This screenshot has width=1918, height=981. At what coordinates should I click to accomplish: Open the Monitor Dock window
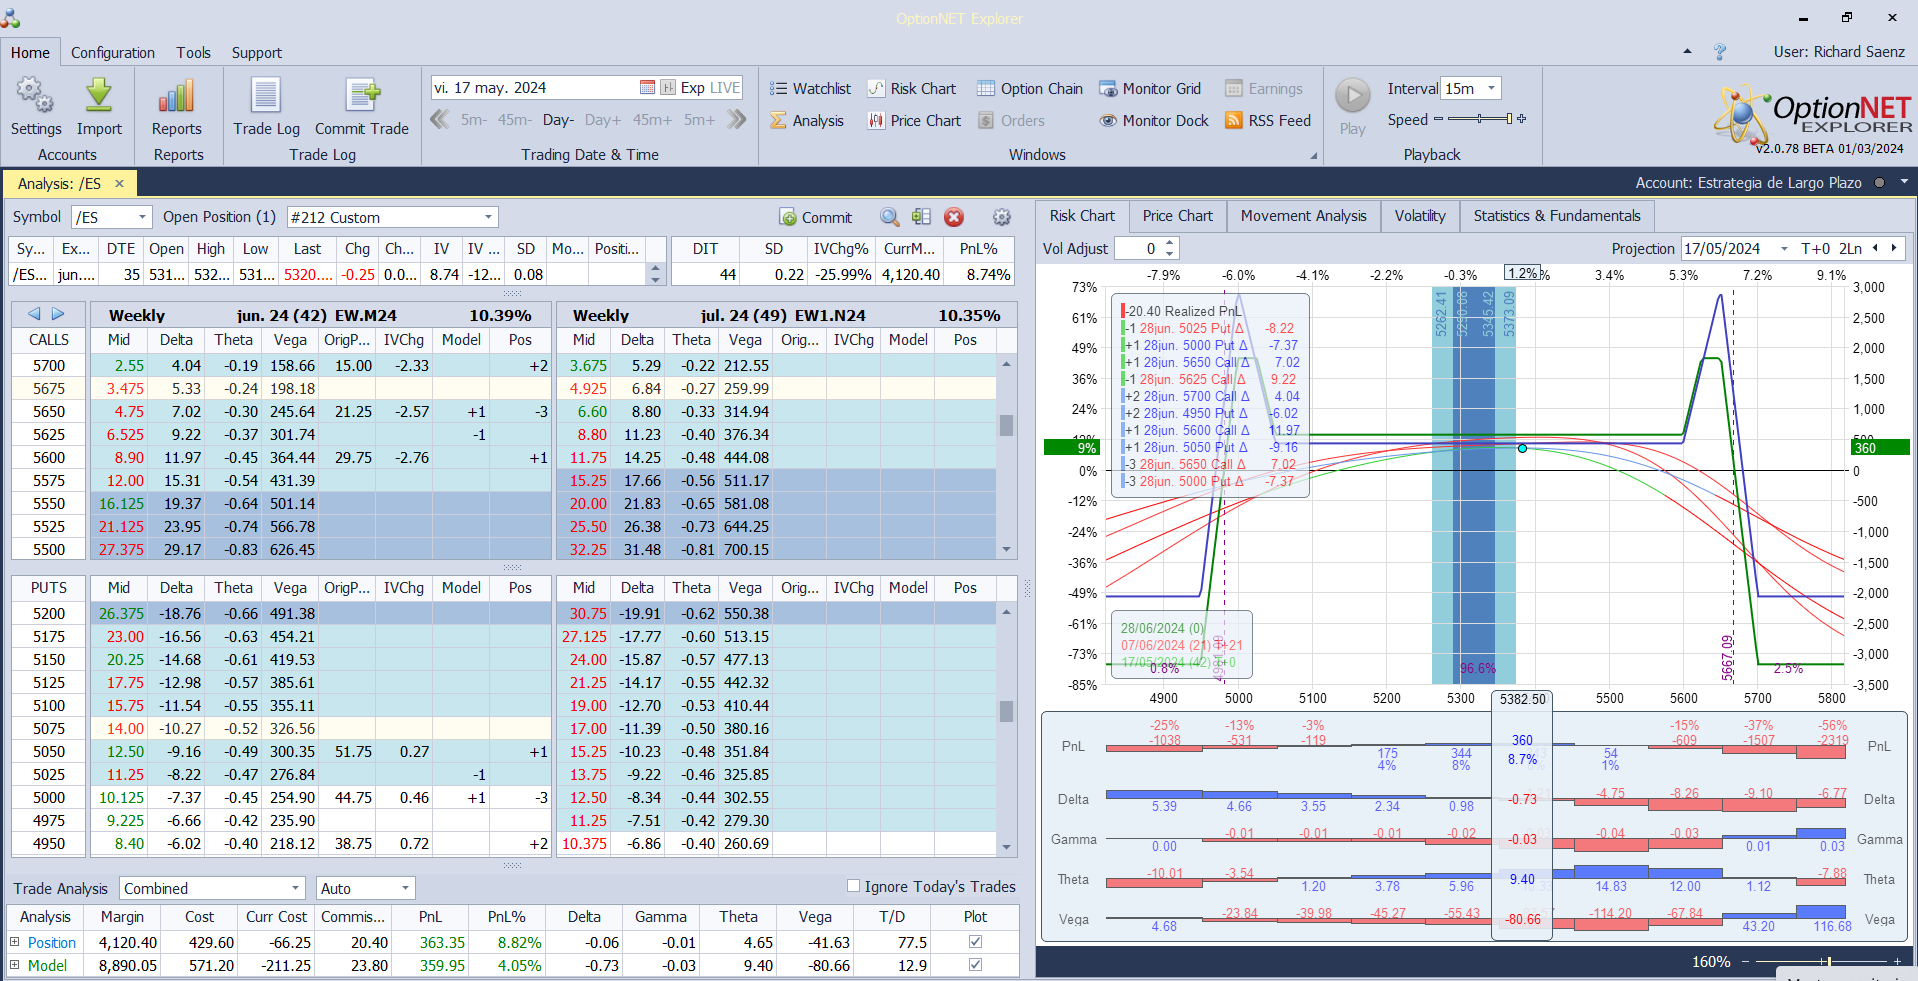(1154, 121)
